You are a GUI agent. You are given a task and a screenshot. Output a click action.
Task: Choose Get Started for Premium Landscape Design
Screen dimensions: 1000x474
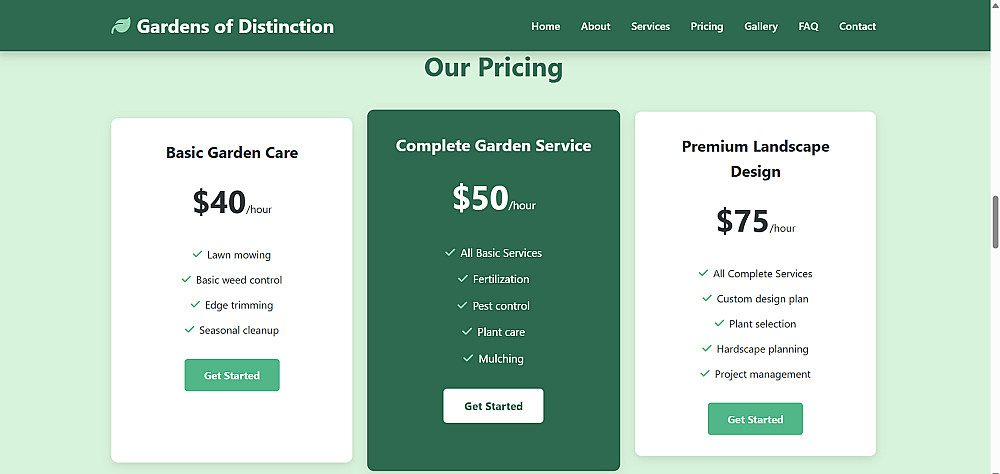755,419
